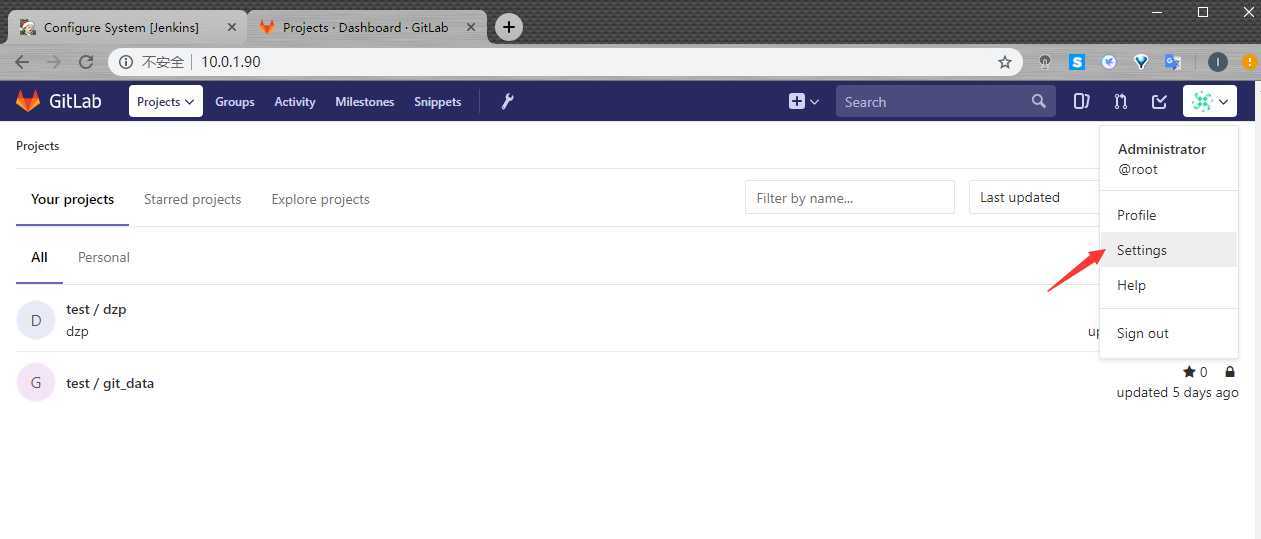Choose Settings in user menu
The width and height of the screenshot is (1261, 539).
(1168, 250)
